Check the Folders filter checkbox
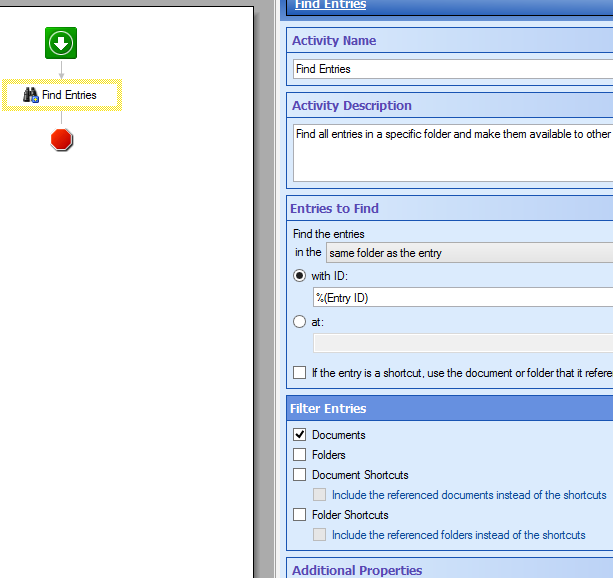The height and width of the screenshot is (578, 613). click(x=300, y=454)
